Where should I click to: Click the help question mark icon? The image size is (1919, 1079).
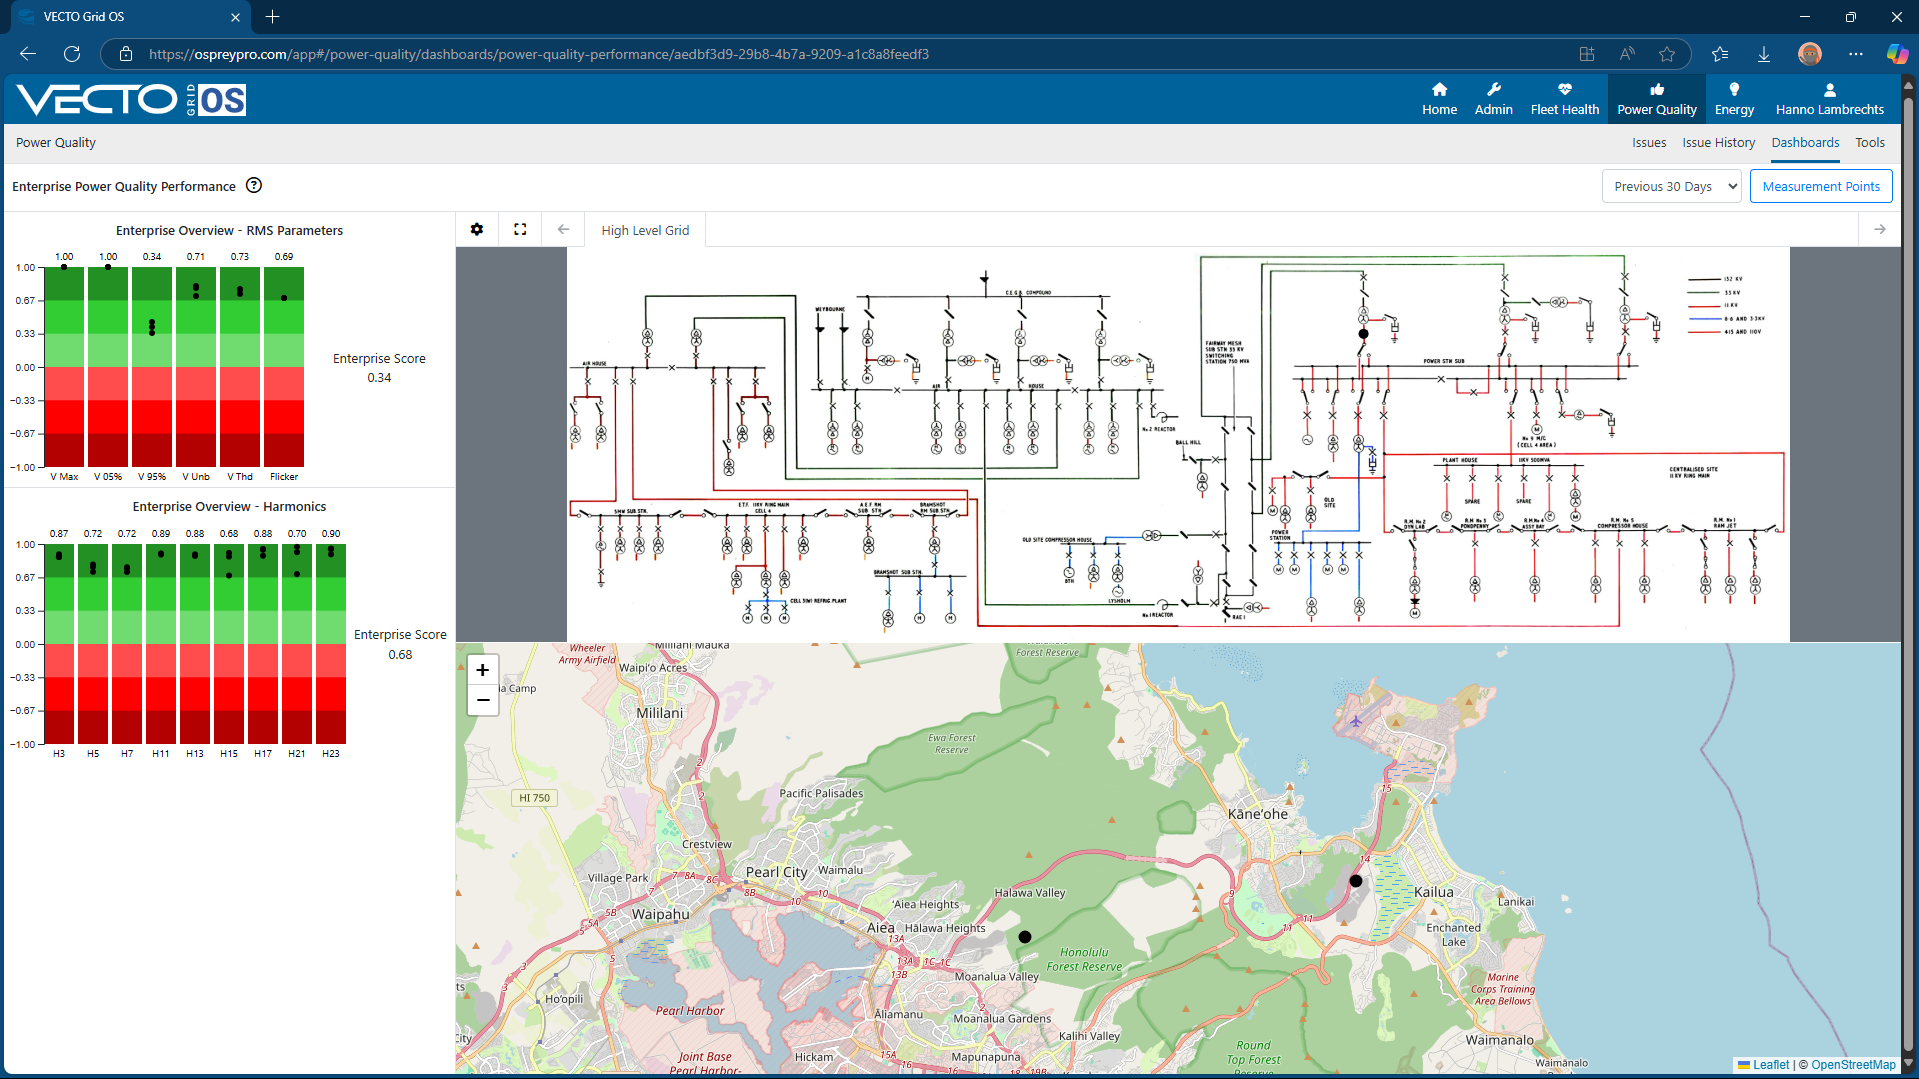click(254, 185)
